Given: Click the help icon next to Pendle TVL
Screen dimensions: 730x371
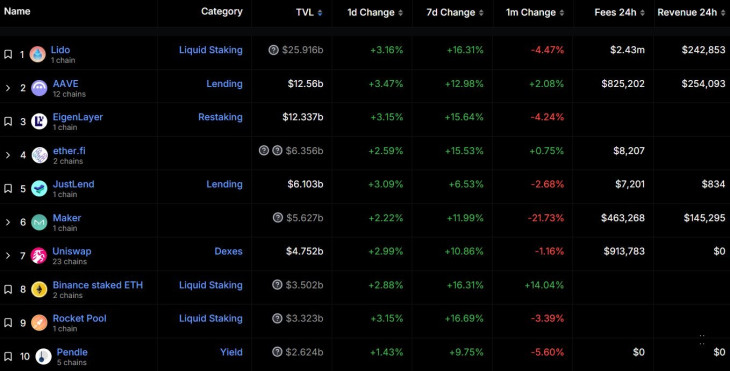Looking at the screenshot, I should click(x=277, y=352).
